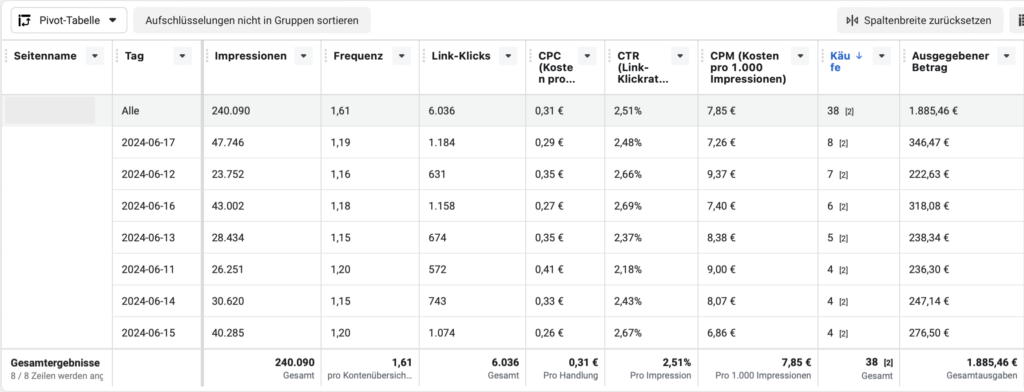Open the Tag column dropdown arrow
This screenshot has height=392, width=1024.
(x=183, y=56)
